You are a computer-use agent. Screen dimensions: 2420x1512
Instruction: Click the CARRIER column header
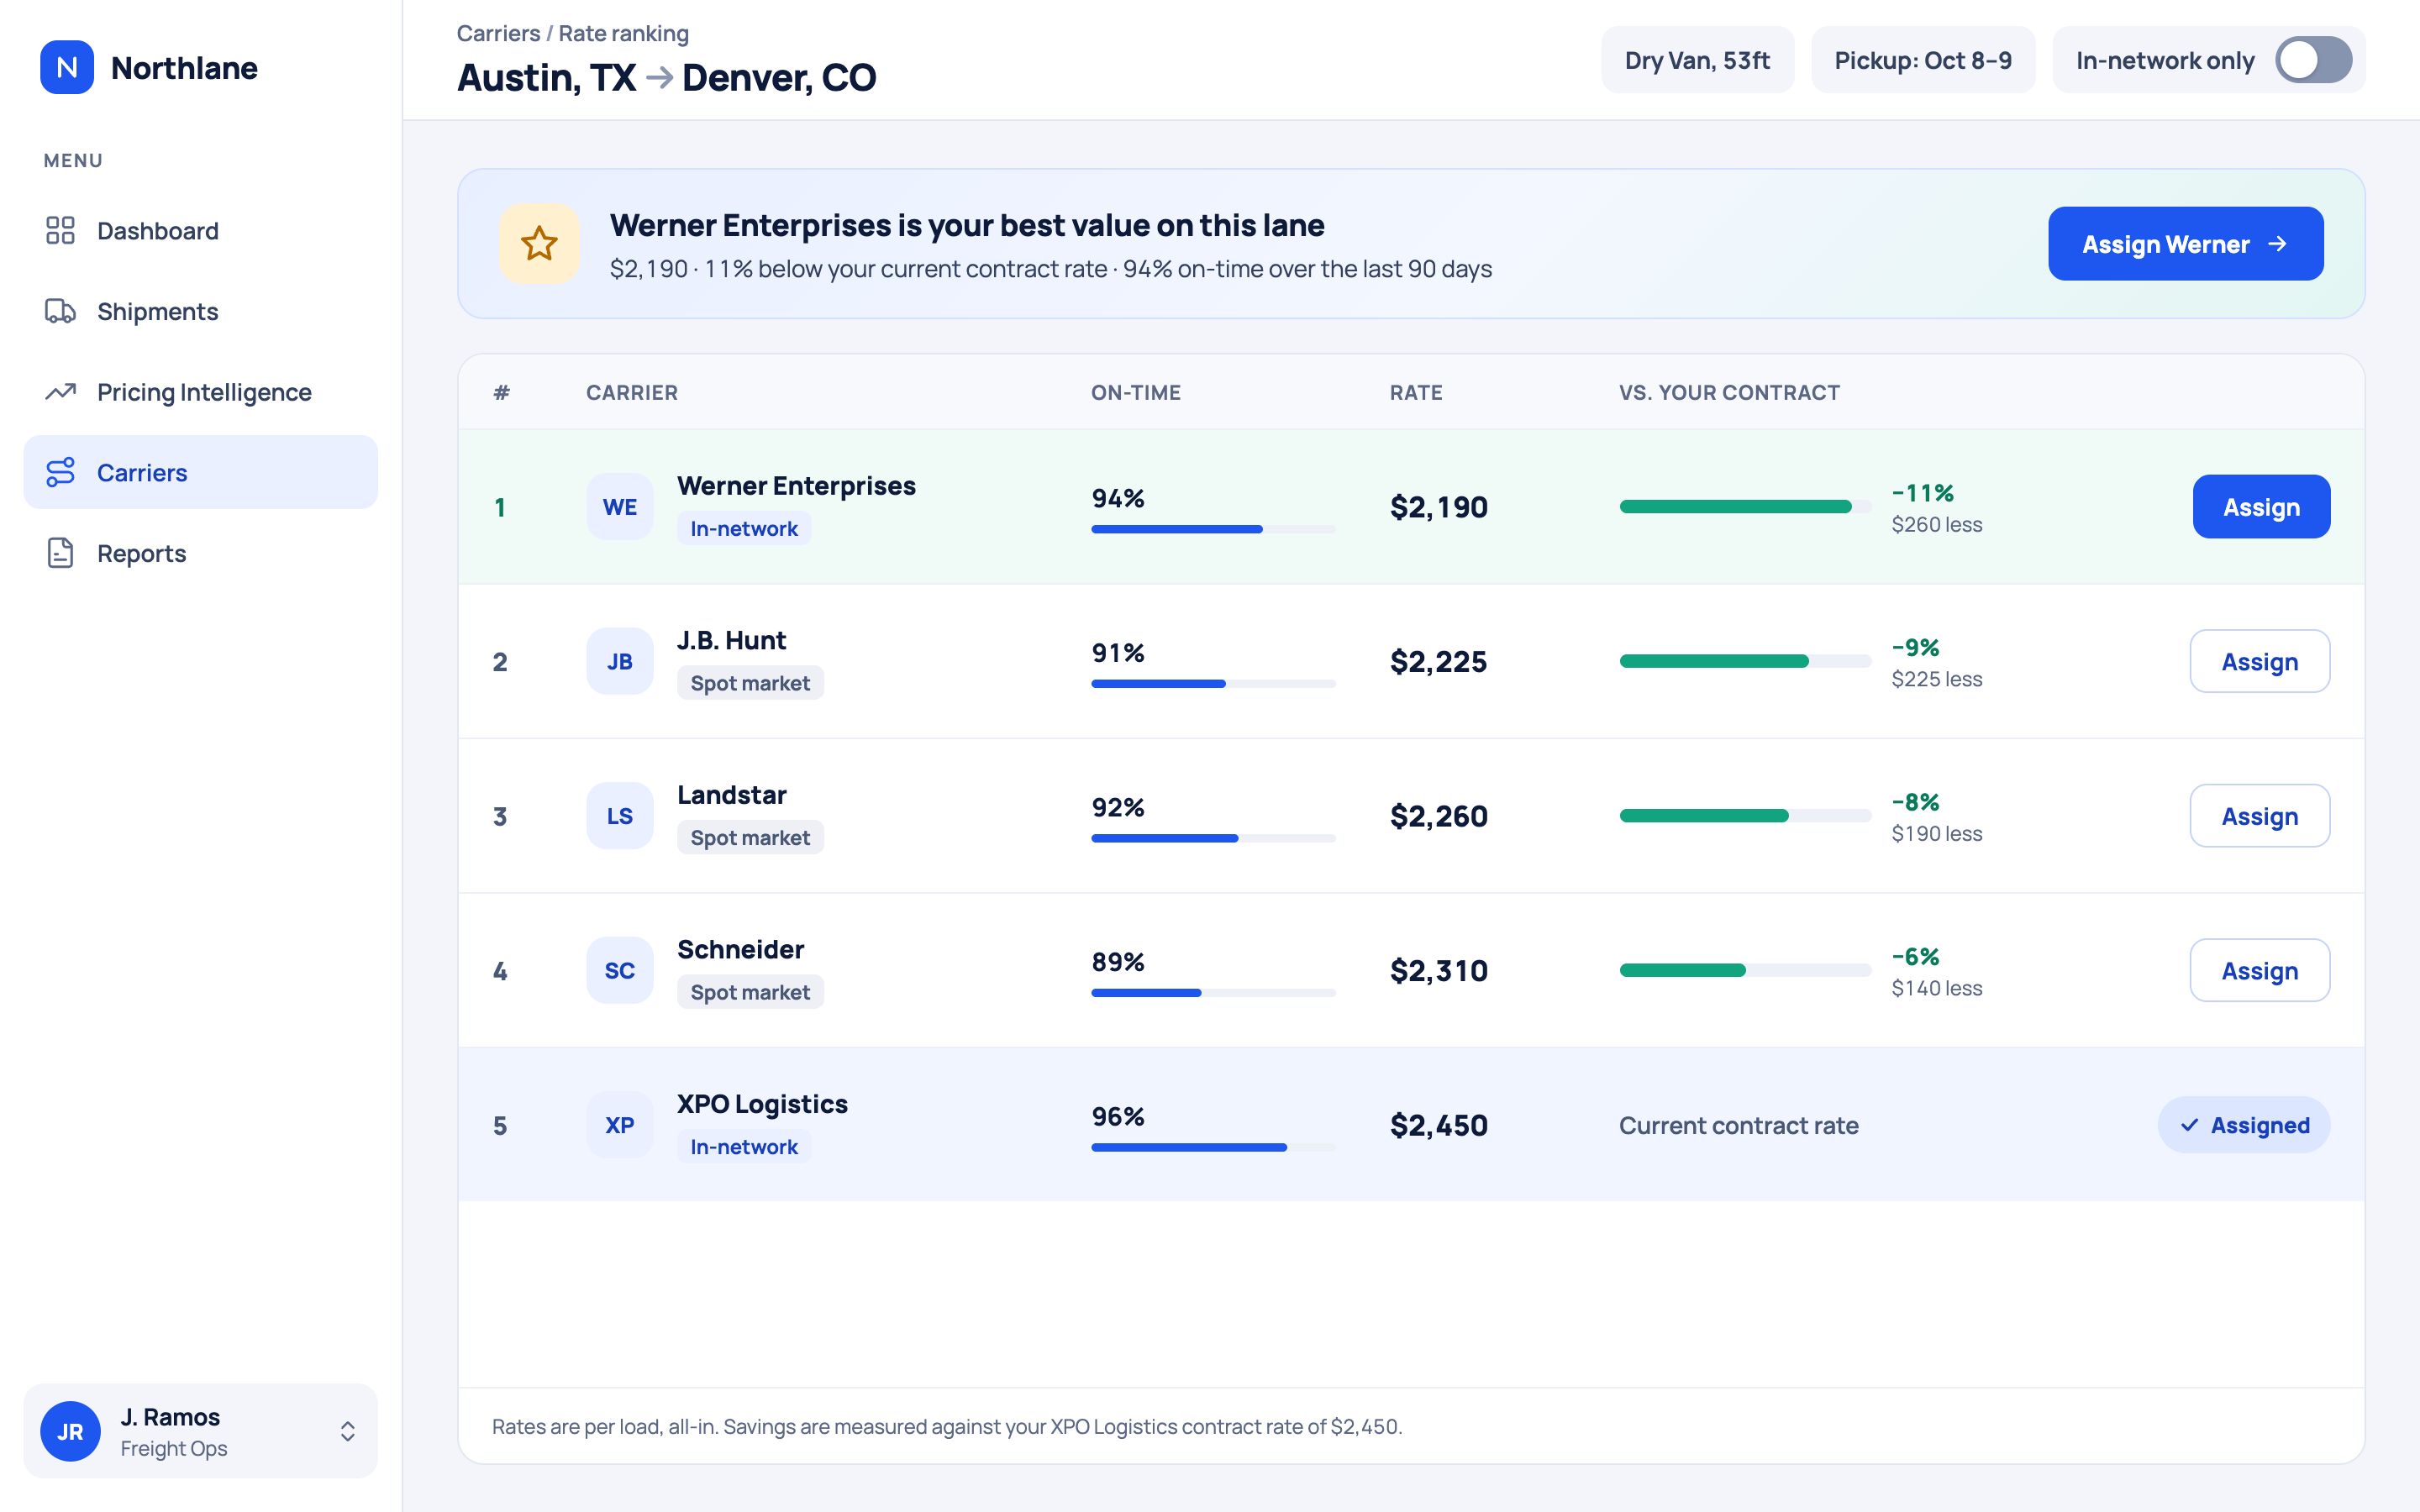click(x=632, y=392)
